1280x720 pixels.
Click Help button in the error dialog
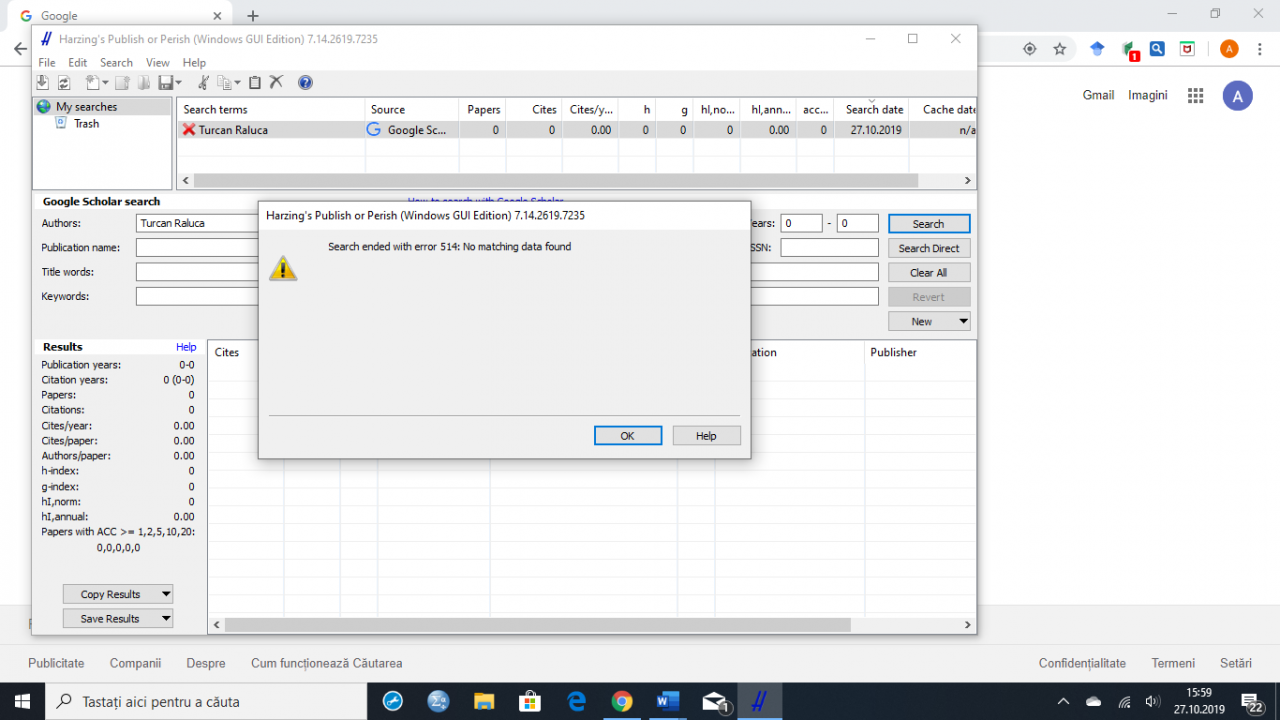point(706,436)
